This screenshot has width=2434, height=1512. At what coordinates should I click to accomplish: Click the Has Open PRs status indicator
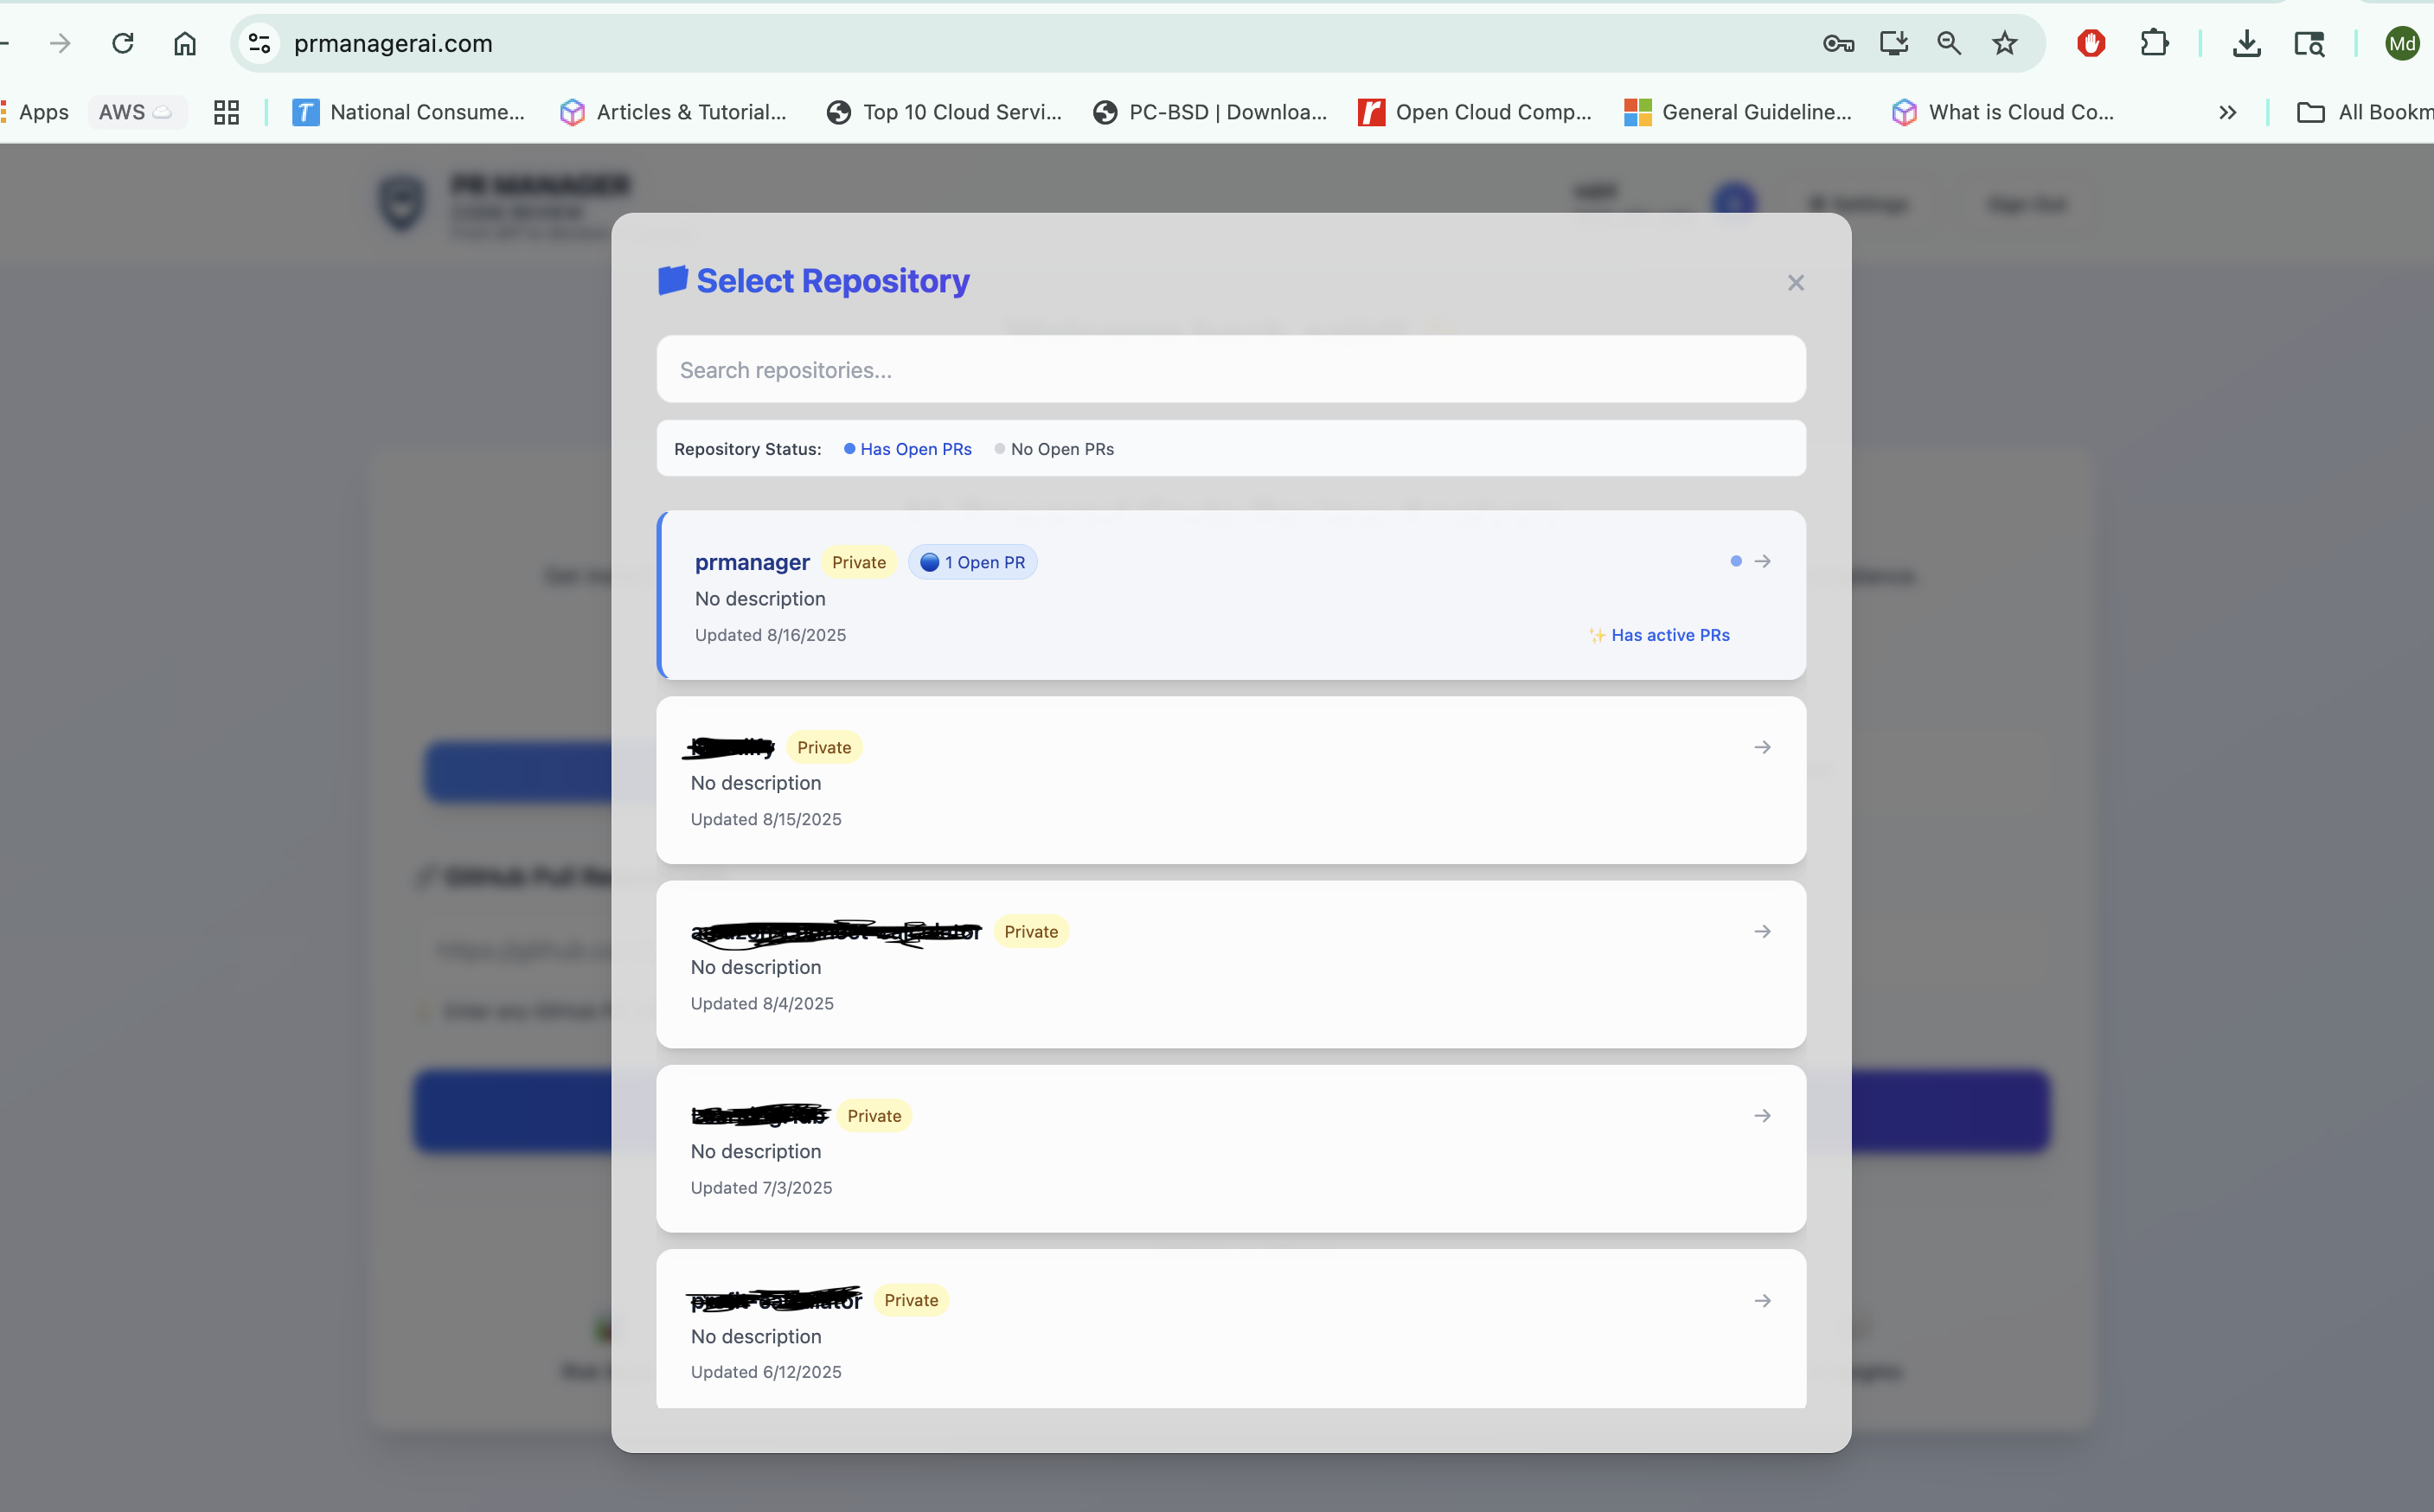[x=908, y=449]
